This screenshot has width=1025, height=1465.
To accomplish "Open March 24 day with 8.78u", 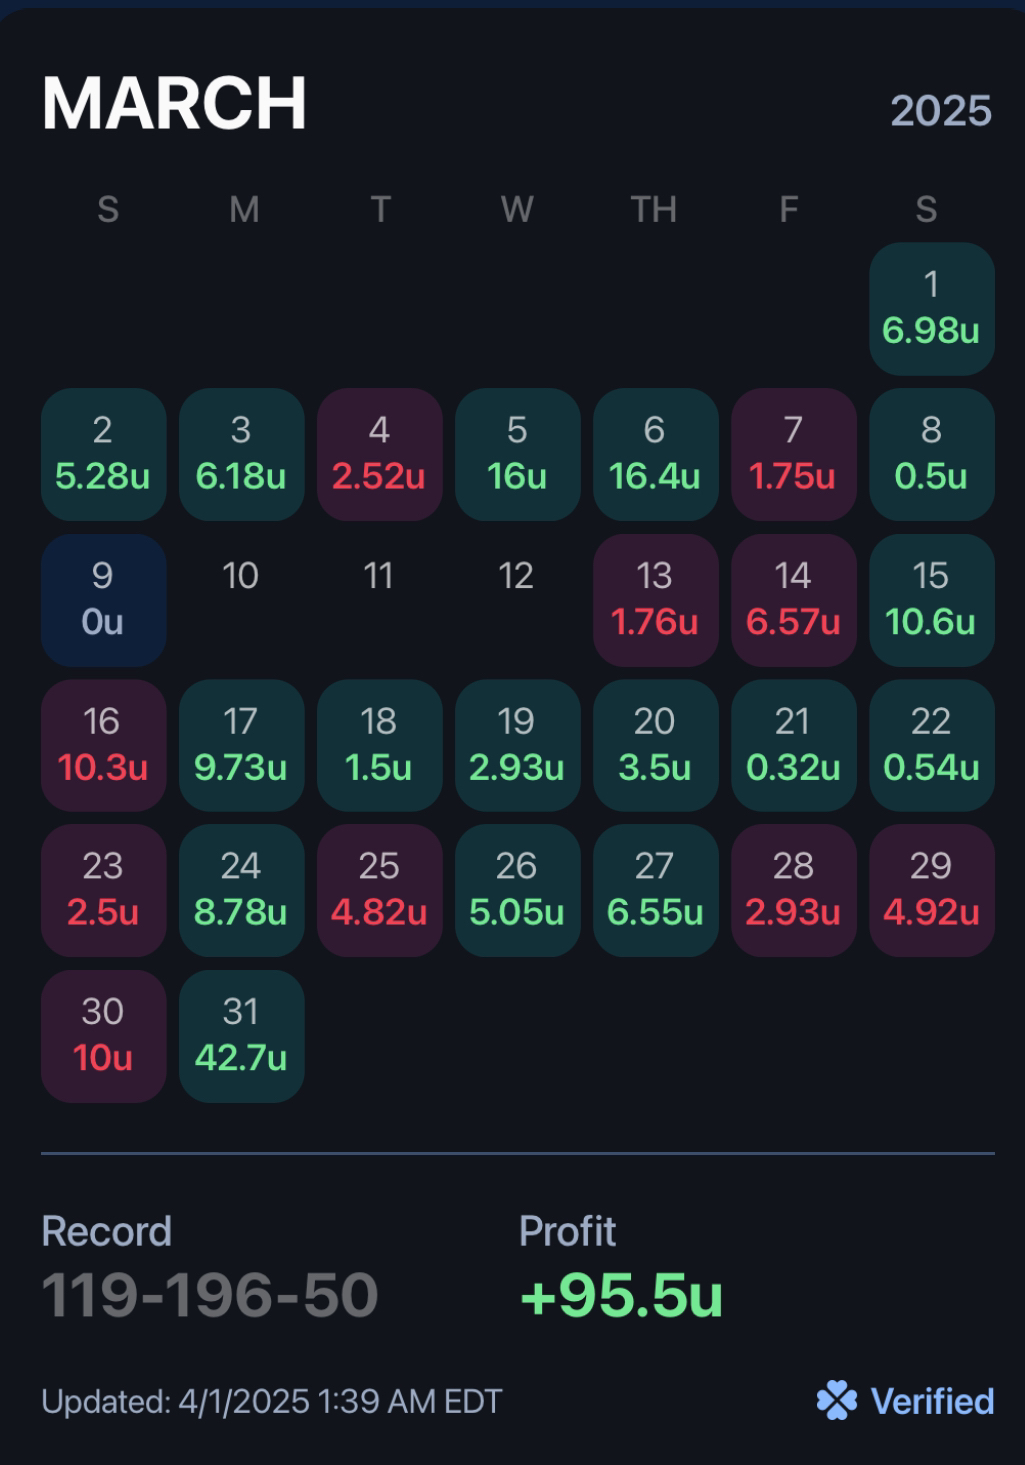I will pos(242,891).
